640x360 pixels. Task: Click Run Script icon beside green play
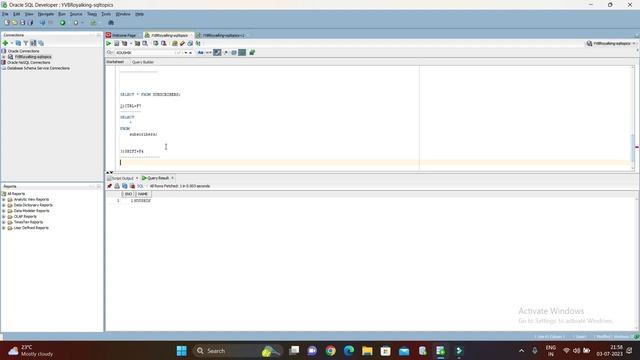tap(117, 43)
